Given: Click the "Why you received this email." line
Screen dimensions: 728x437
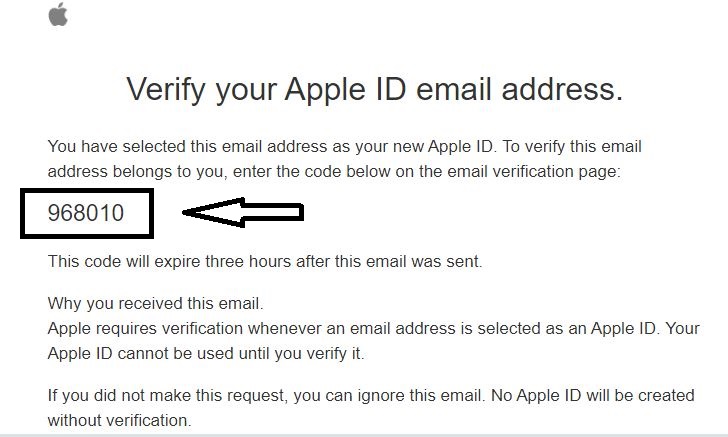Looking at the screenshot, I should 155,303.
